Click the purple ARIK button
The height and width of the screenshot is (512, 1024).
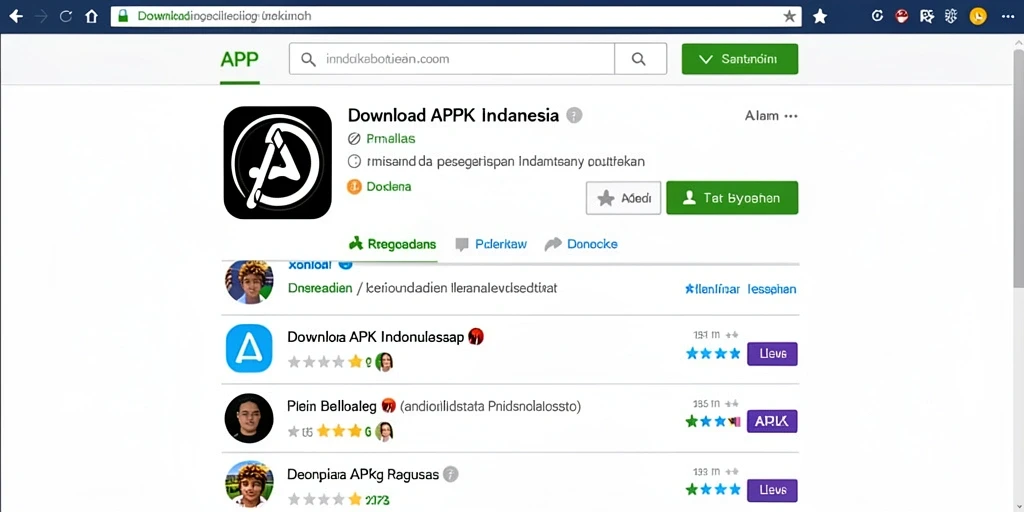pyautogui.click(x=772, y=422)
